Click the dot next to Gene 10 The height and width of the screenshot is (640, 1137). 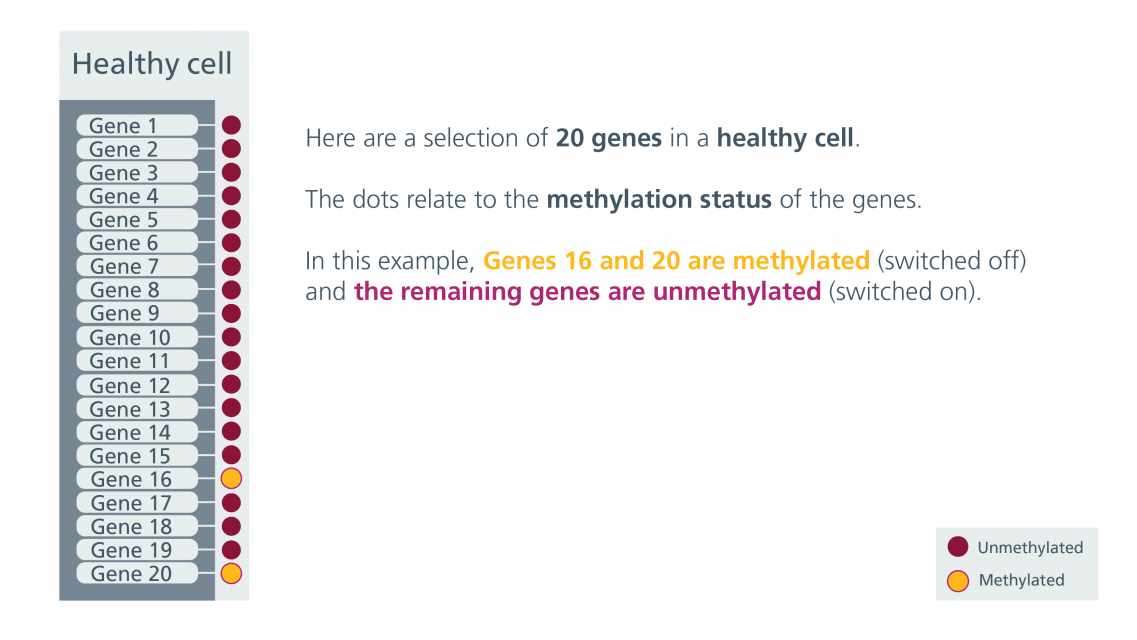[231, 337]
